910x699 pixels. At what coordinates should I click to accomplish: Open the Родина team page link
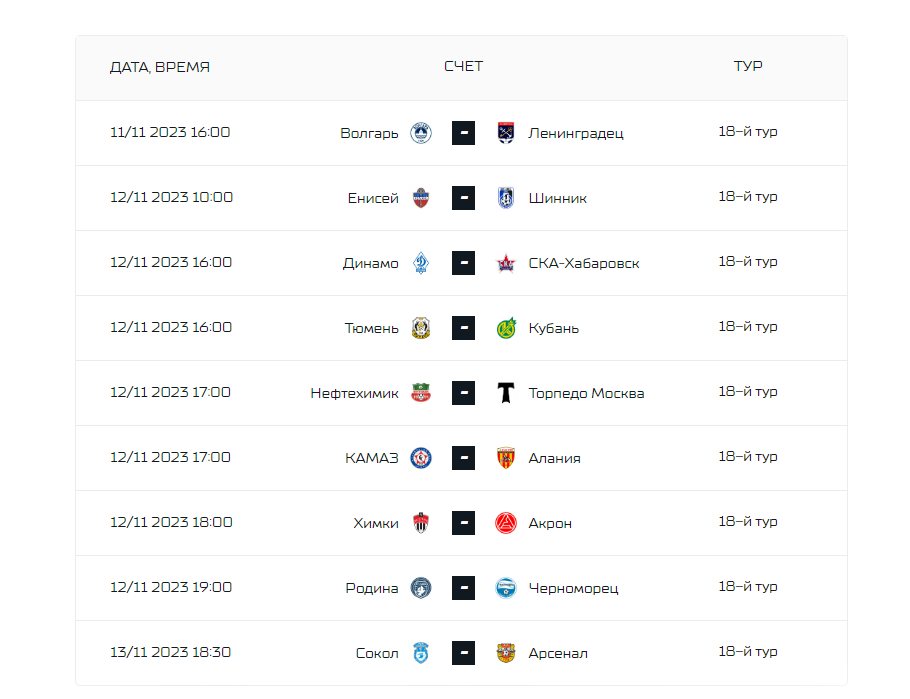click(x=372, y=589)
